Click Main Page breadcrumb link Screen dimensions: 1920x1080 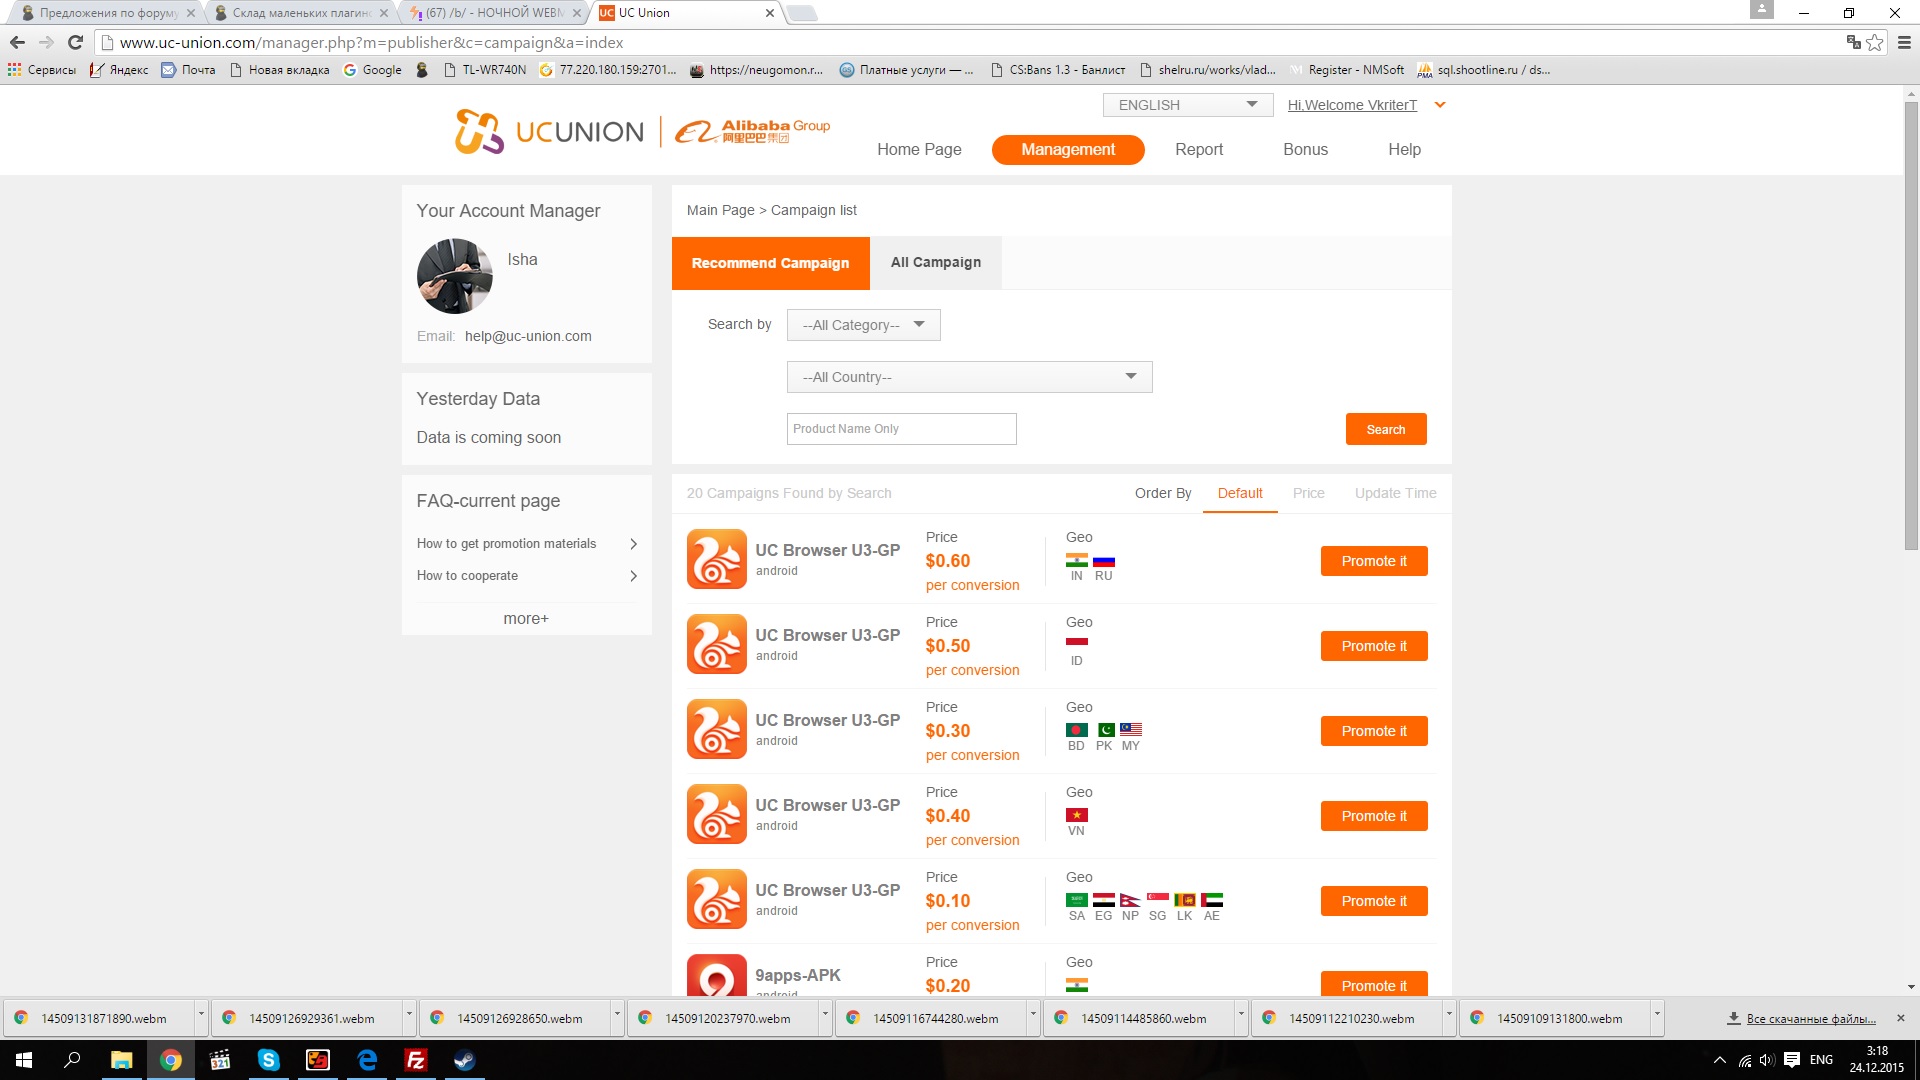click(720, 210)
